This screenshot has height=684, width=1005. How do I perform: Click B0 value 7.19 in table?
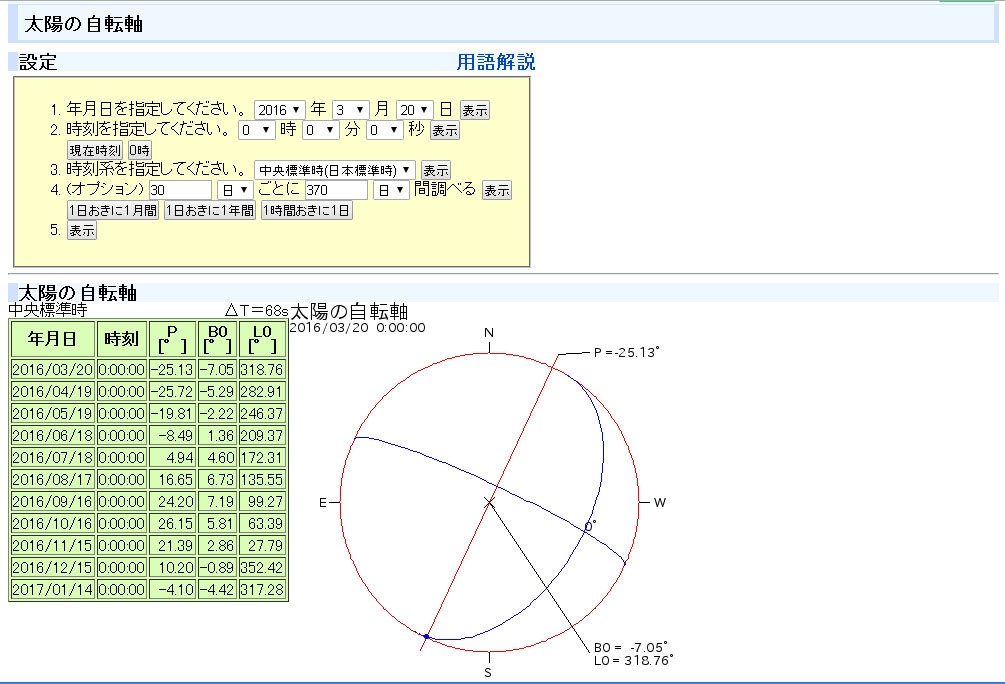(217, 501)
